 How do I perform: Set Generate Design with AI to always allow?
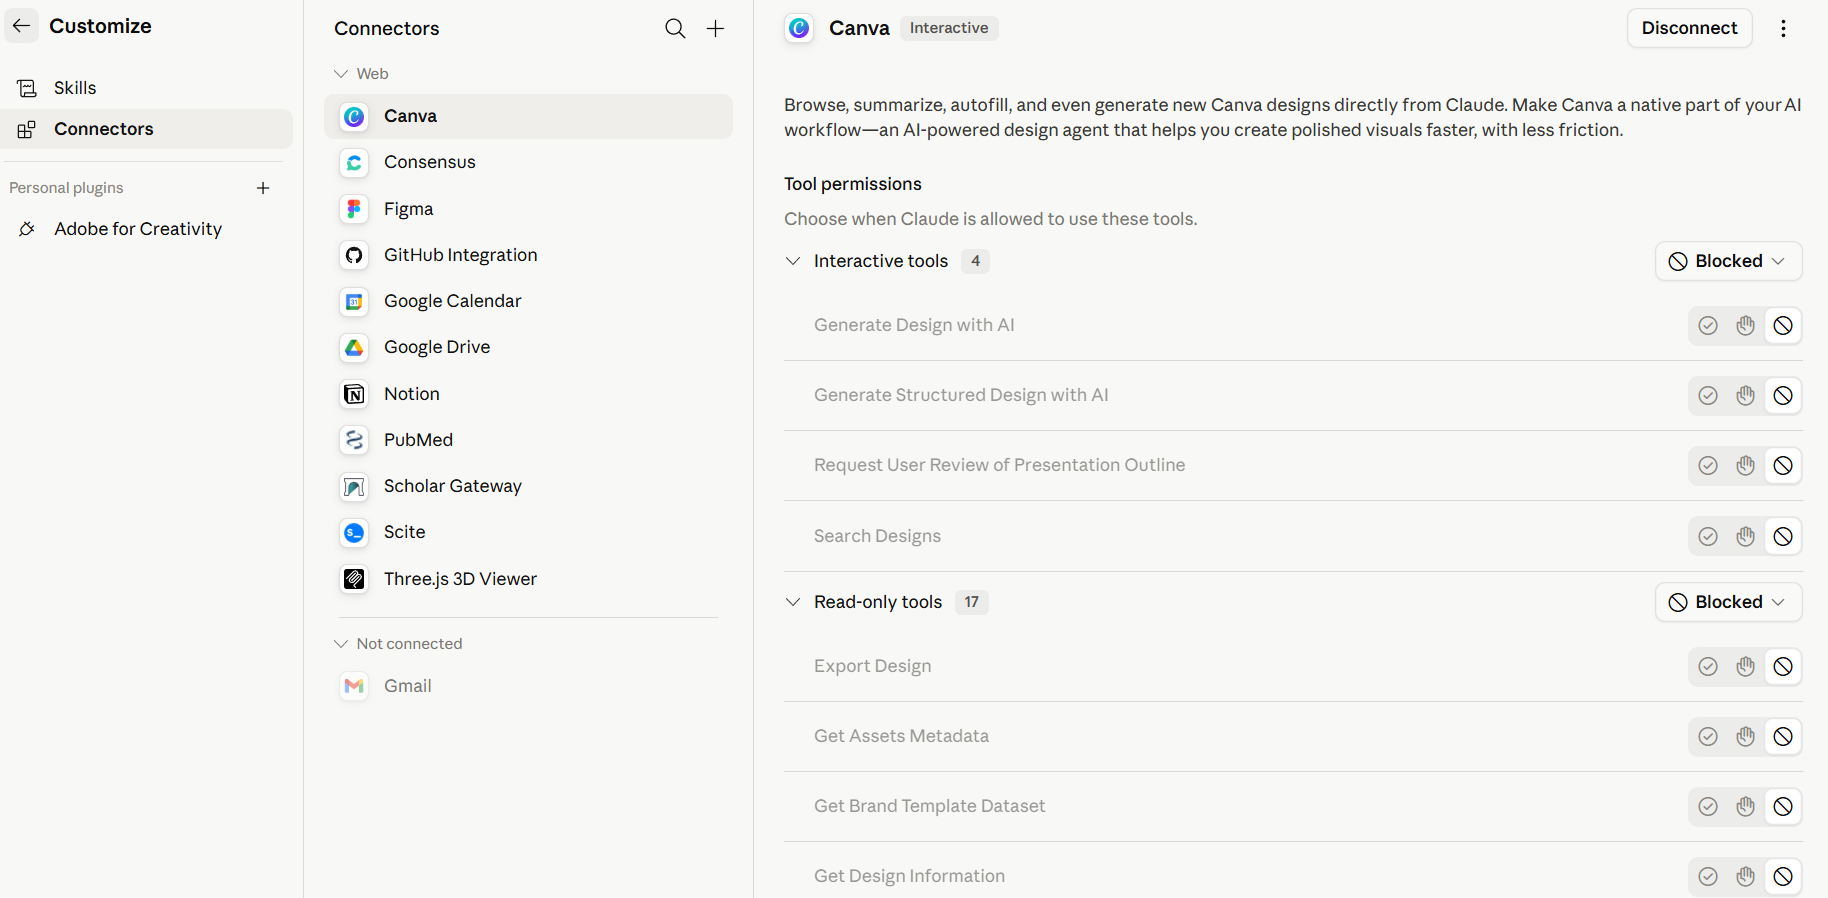[1708, 325]
